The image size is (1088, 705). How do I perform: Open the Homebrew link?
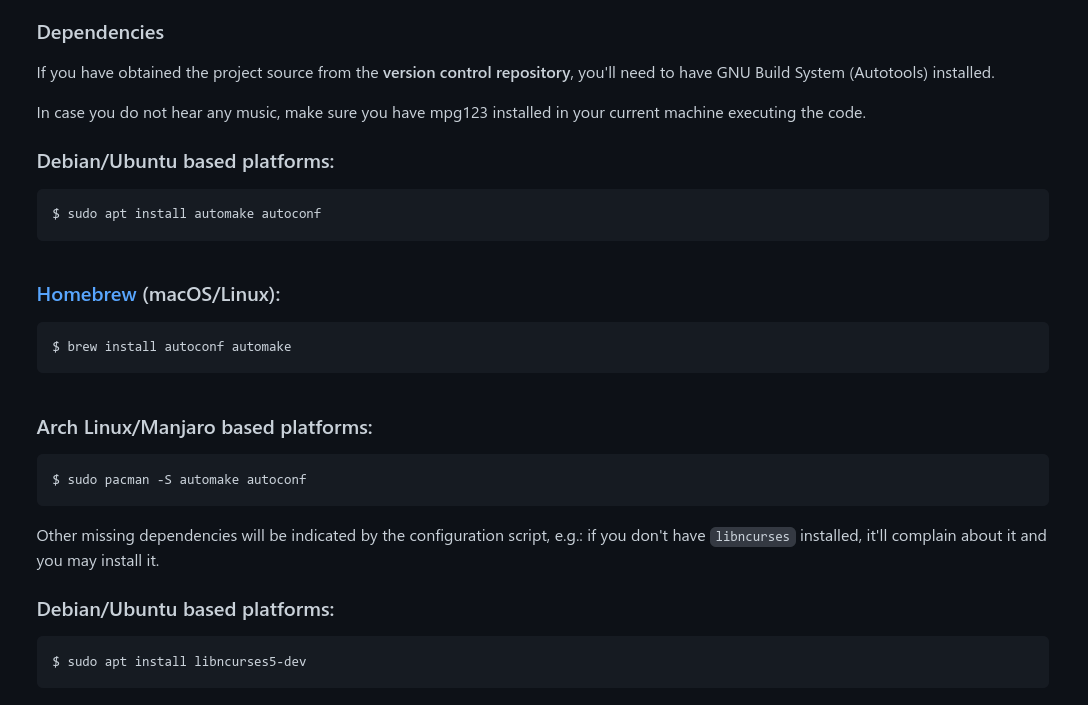click(86, 294)
